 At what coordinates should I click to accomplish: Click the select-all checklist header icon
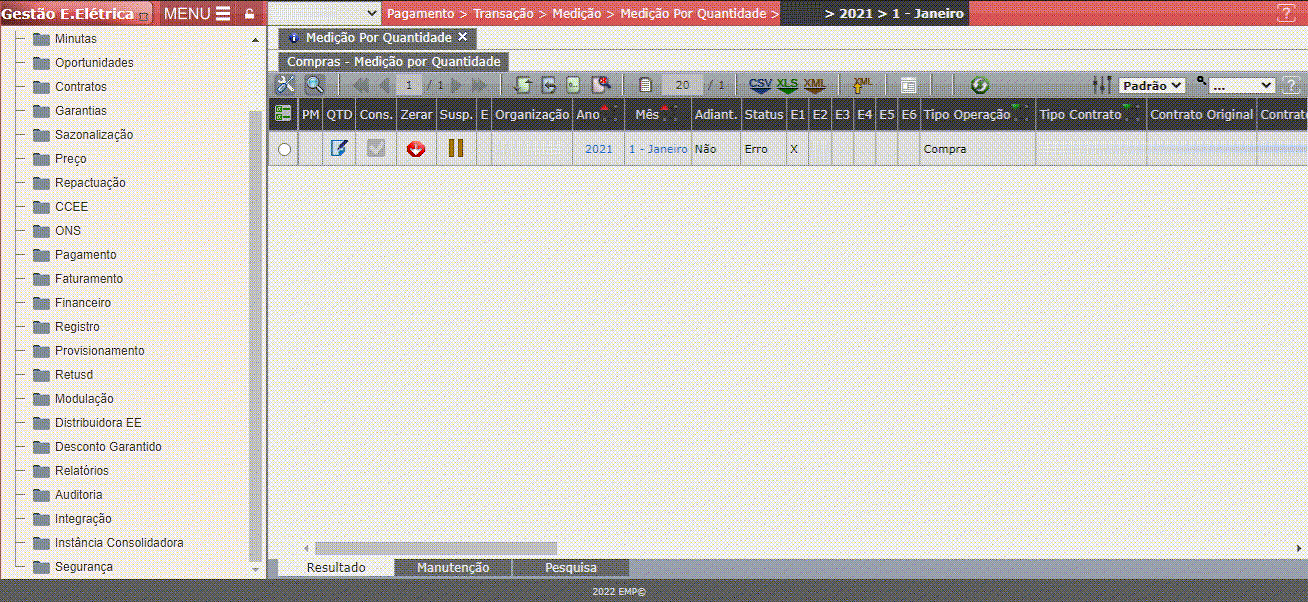click(283, 115)
